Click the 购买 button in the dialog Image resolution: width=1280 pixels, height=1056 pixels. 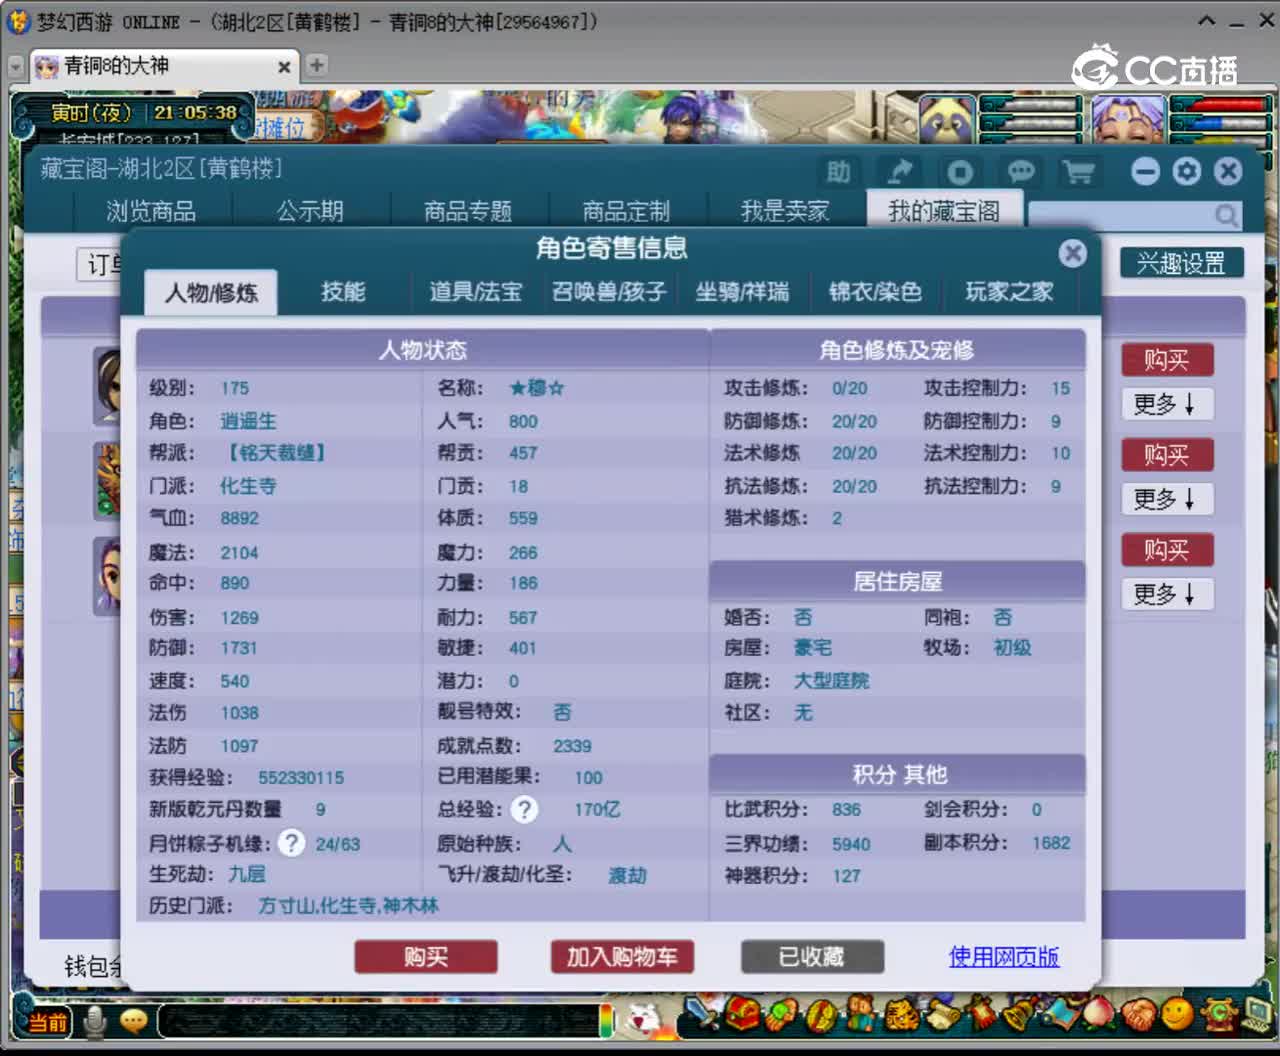click(426, 957)
